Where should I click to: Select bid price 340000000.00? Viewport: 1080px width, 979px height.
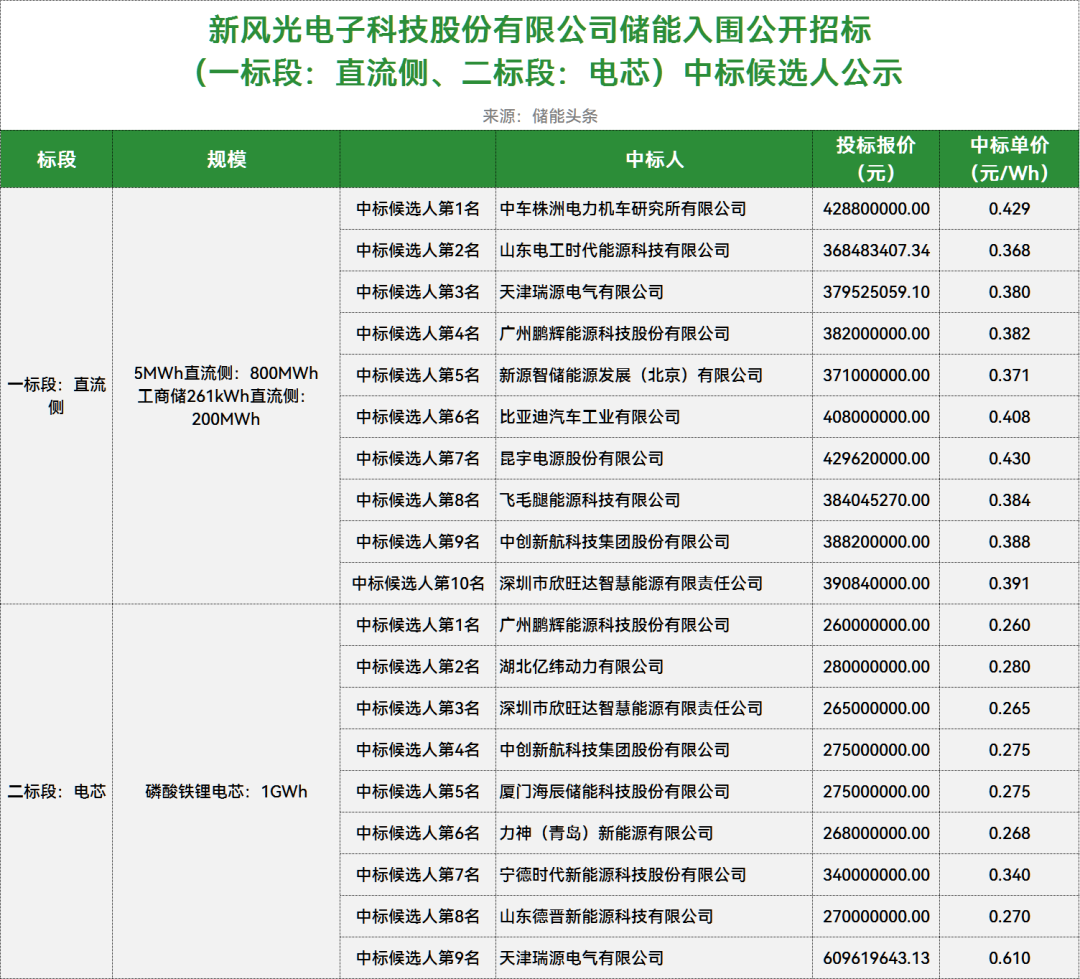pos(876,874)
